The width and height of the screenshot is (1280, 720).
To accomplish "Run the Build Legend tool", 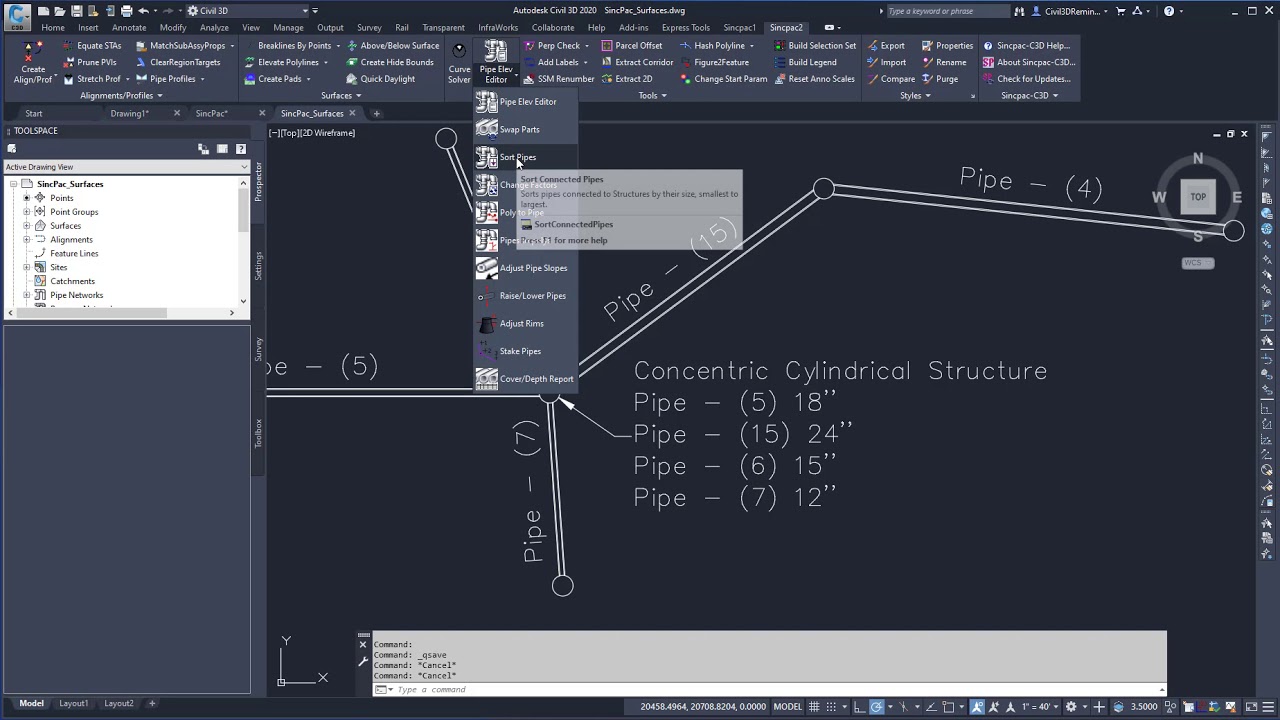I will (812, 62).
